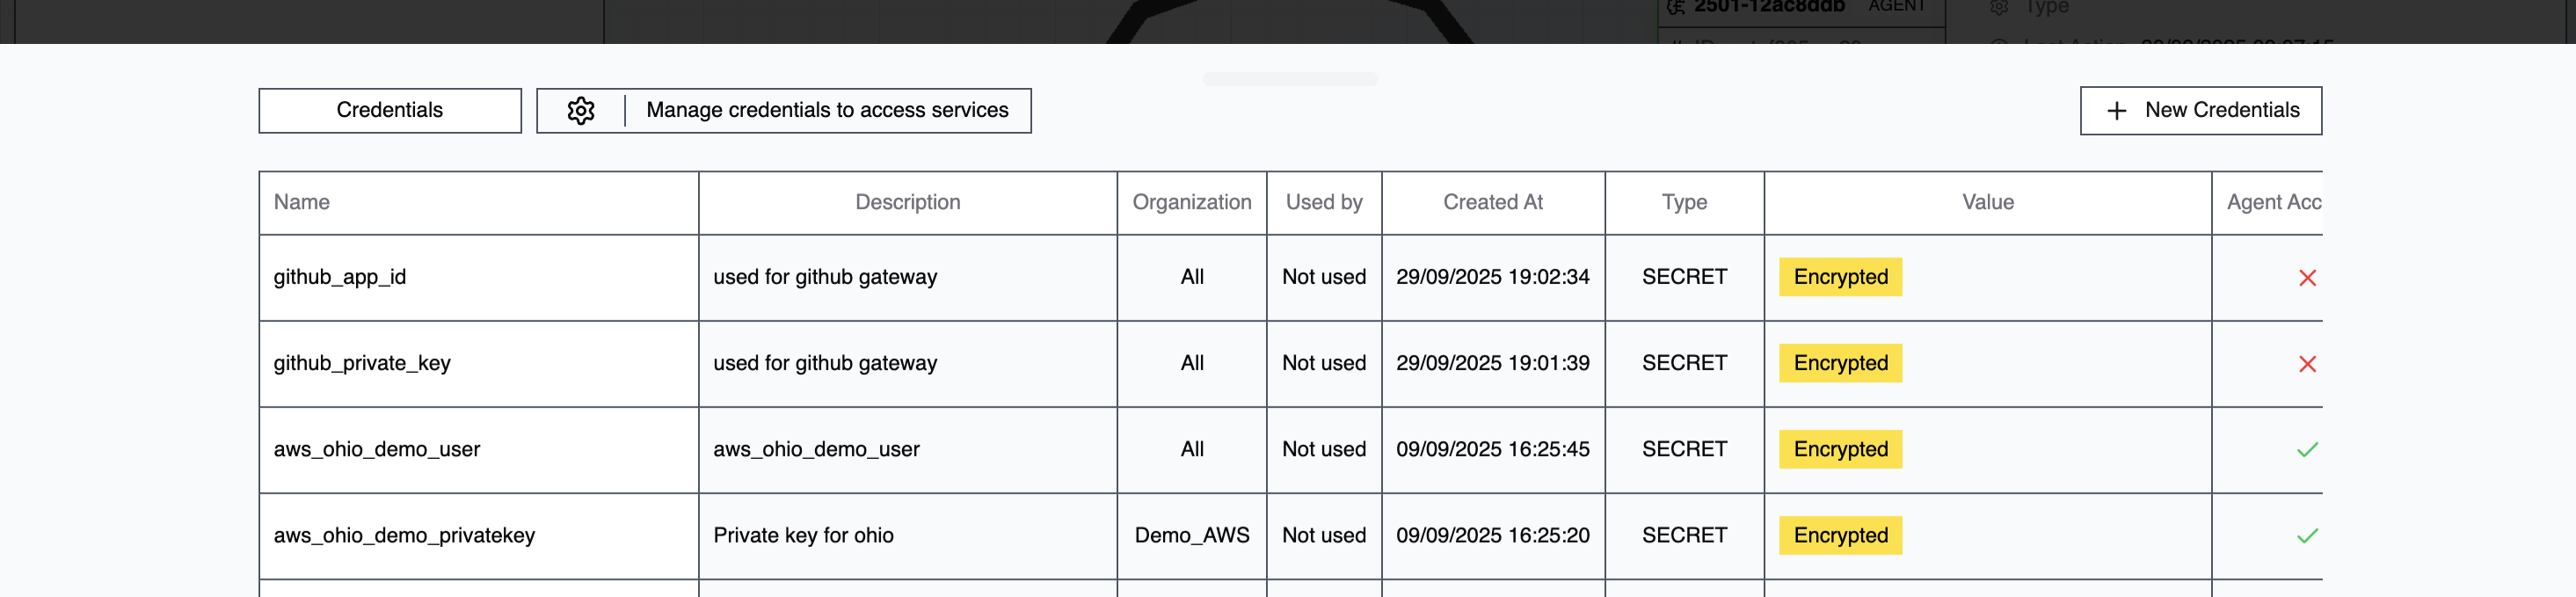Click 'Not used' for github_app_id
This screenshot has height=597, width=2576.
1324,277
